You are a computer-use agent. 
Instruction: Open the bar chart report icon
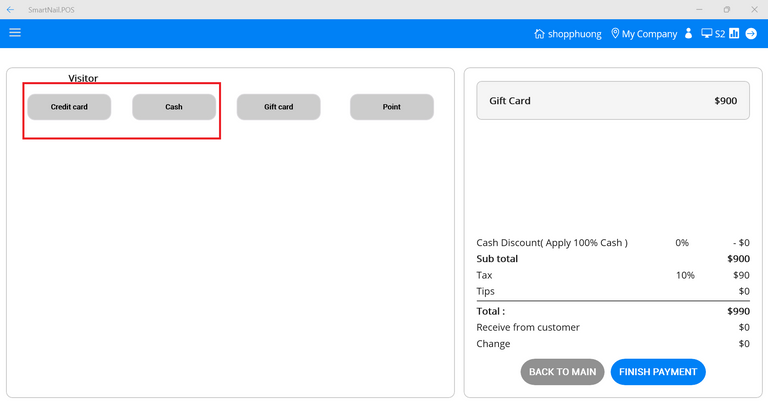734,34
